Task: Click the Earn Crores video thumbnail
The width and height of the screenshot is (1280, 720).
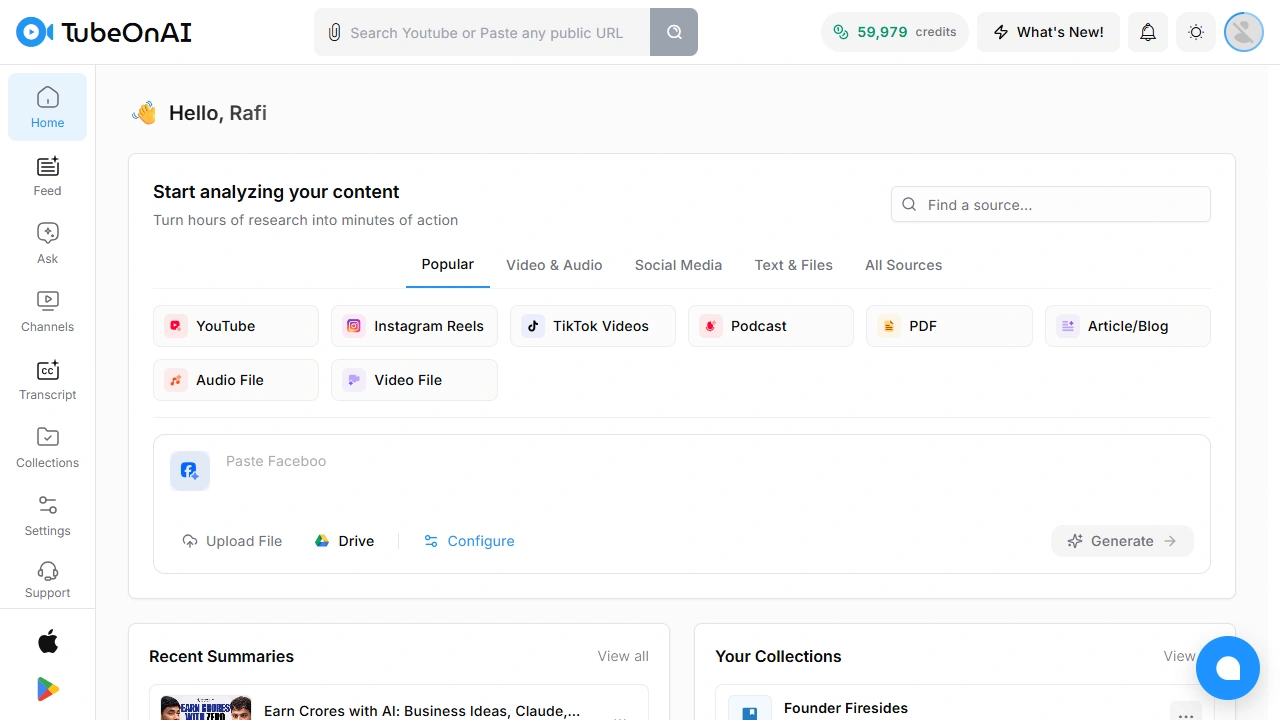Action: click(x=206, y=708)
